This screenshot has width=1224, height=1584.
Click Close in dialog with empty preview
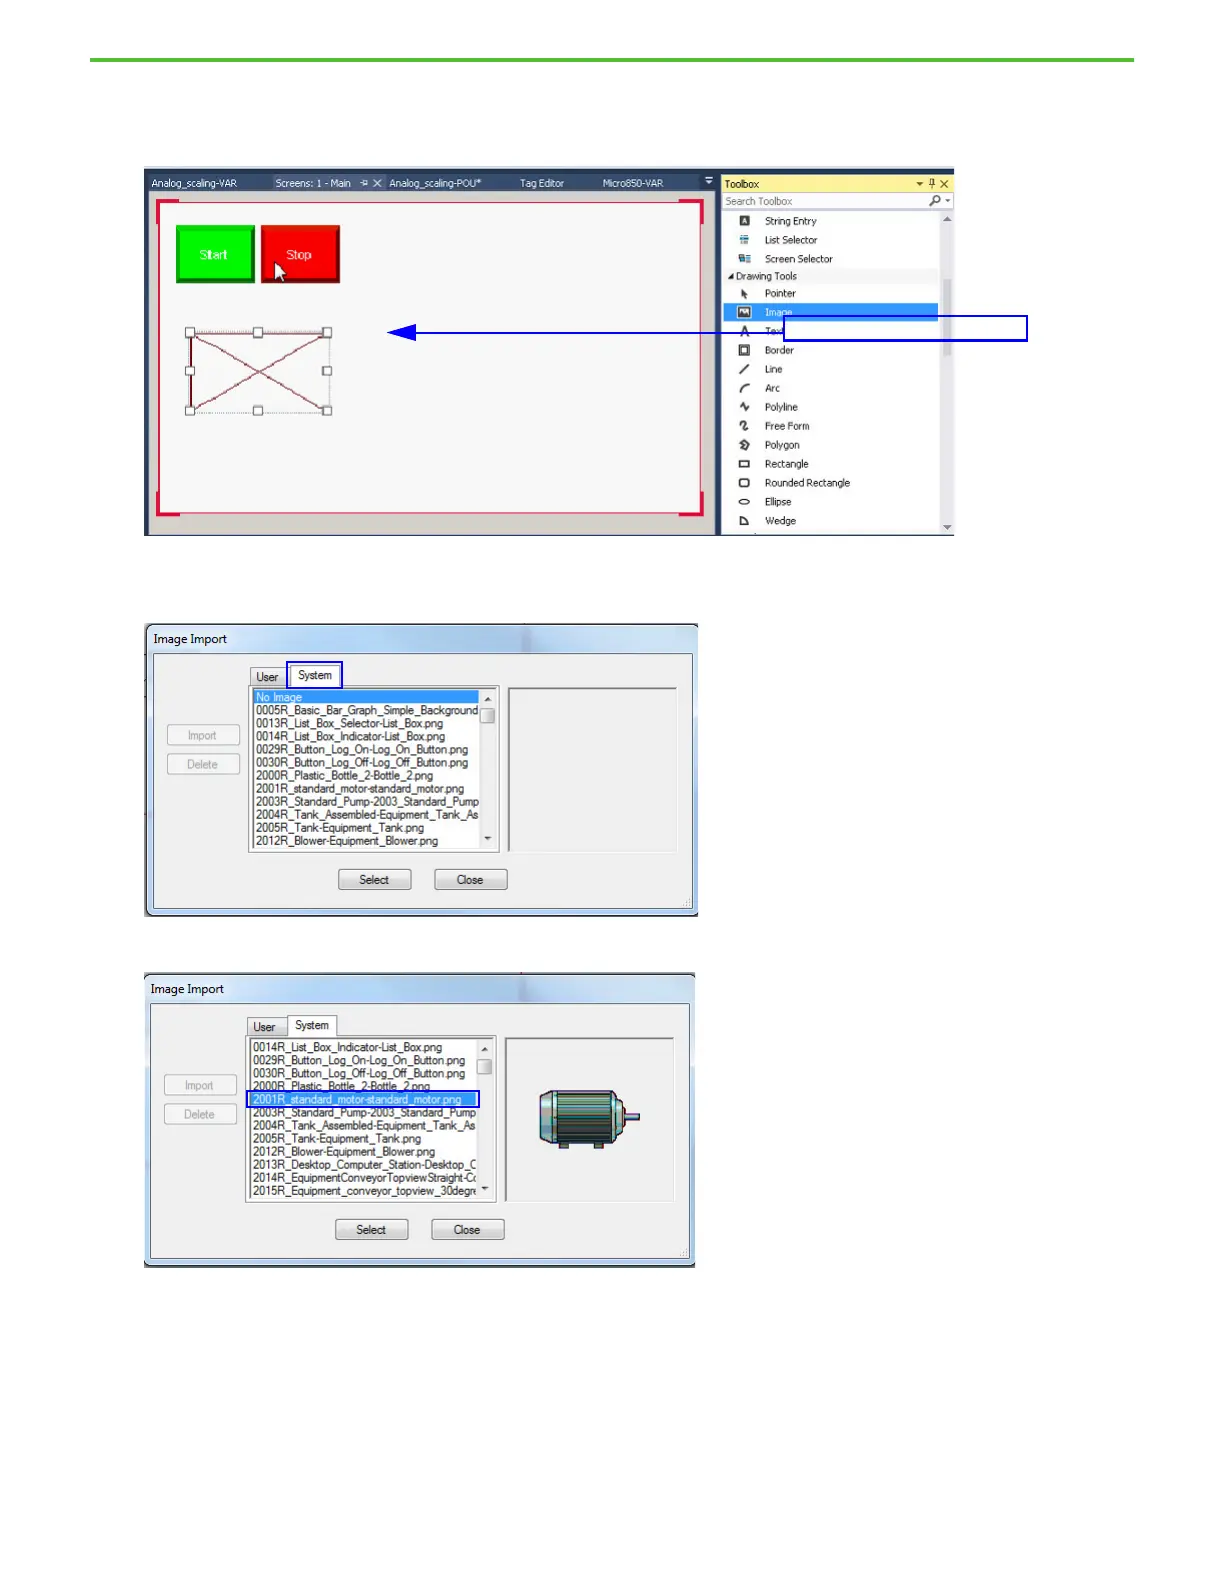tap(470, 880)
